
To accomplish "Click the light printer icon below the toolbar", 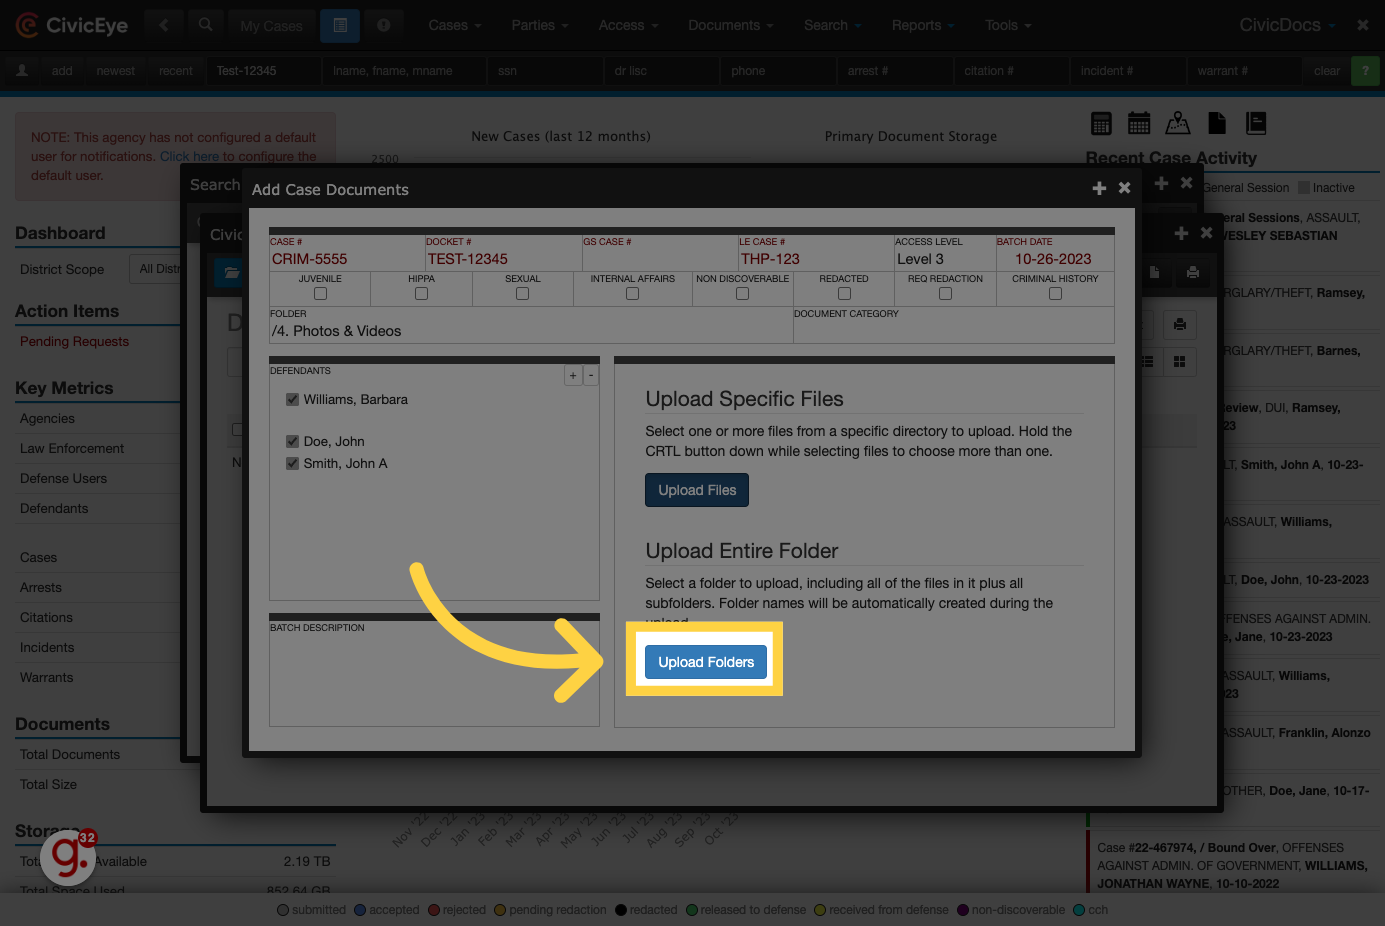I will [1180, 324].
